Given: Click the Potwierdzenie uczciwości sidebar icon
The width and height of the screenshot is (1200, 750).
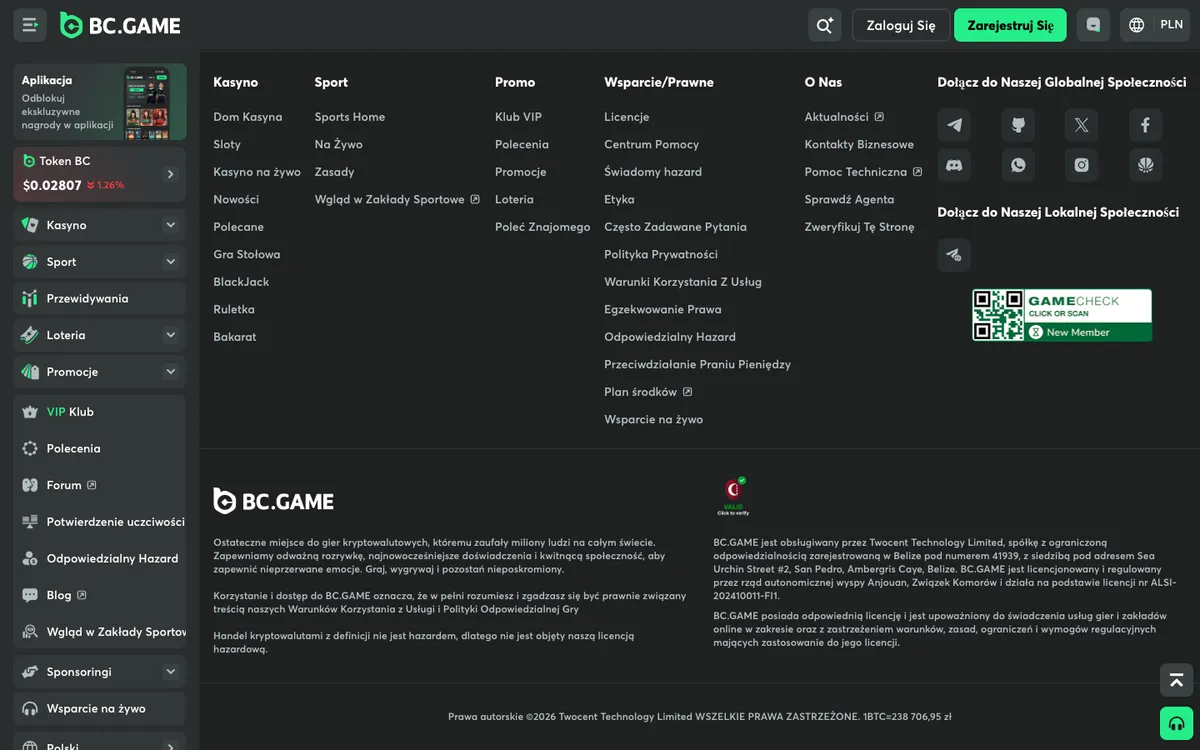Looking at the screenshot, I should [x=30, y=522].
